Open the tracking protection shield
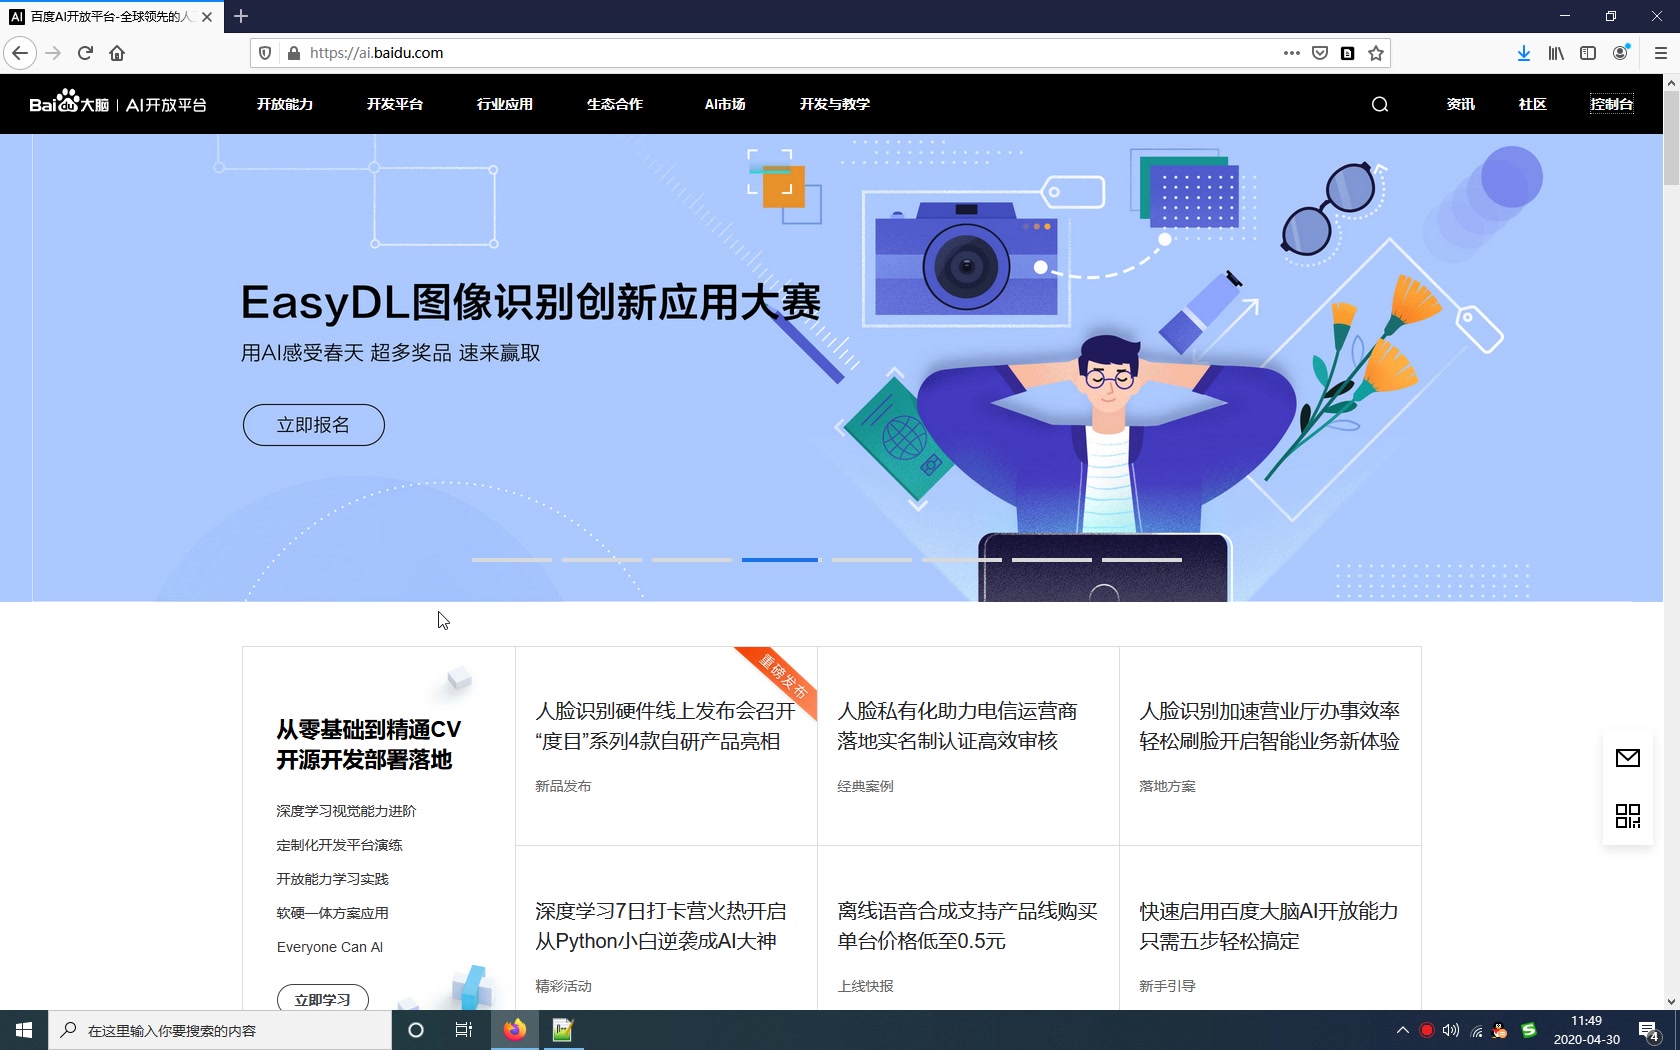Viewport: 1680px width, 1050px height. [263, 53]
